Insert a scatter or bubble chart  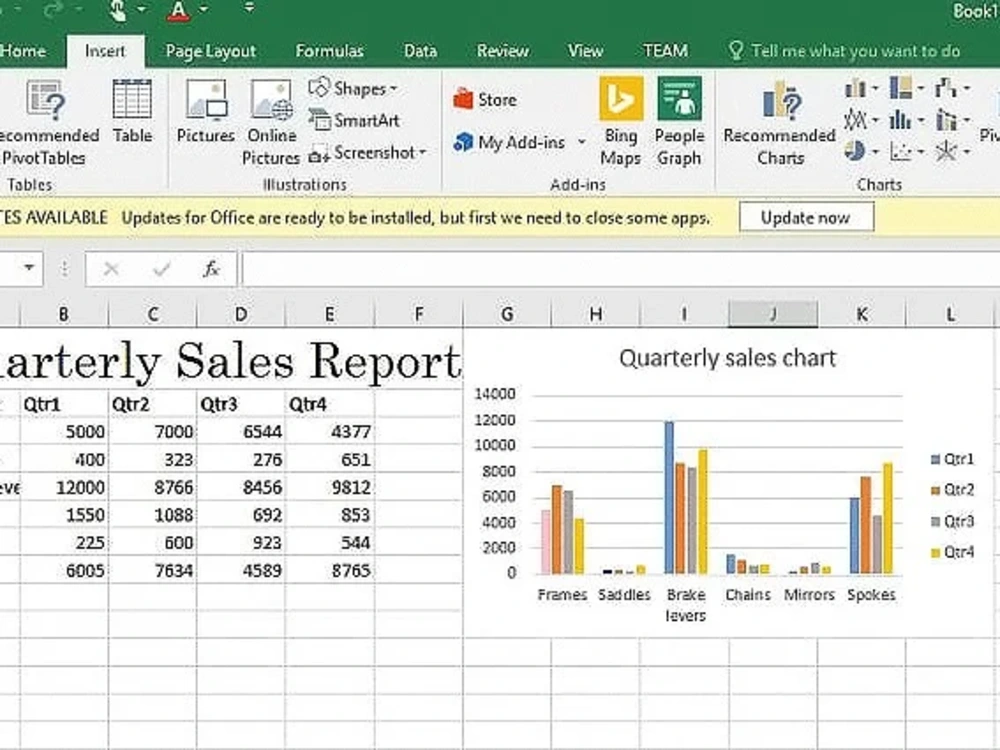click(907, 151)
